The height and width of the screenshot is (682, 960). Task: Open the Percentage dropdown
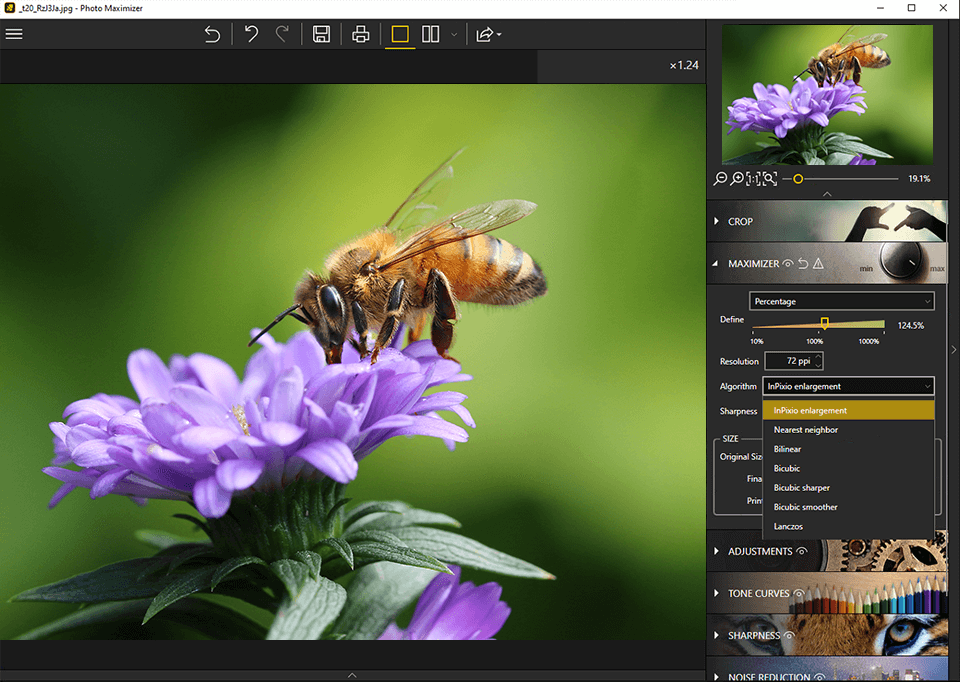[841, 301]
